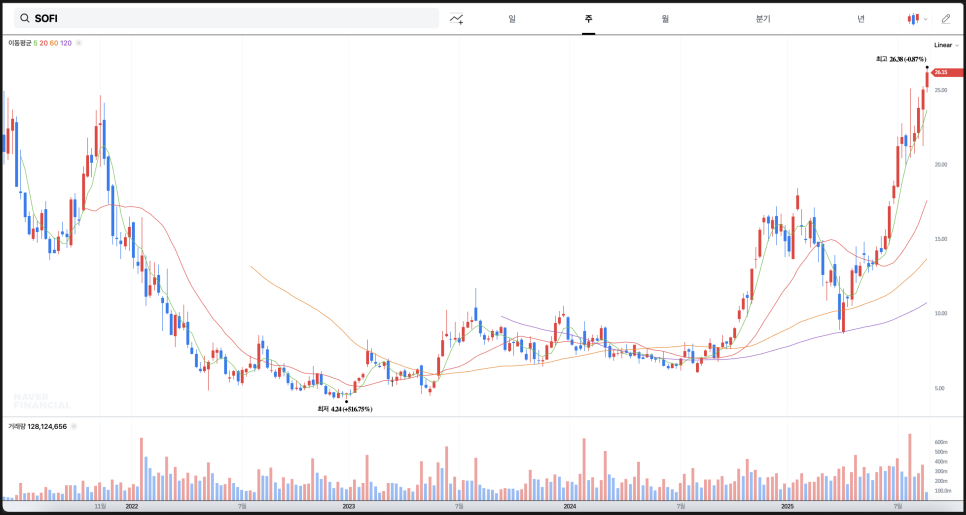Remove the 거래량 volume indicator

click(73, 426)
